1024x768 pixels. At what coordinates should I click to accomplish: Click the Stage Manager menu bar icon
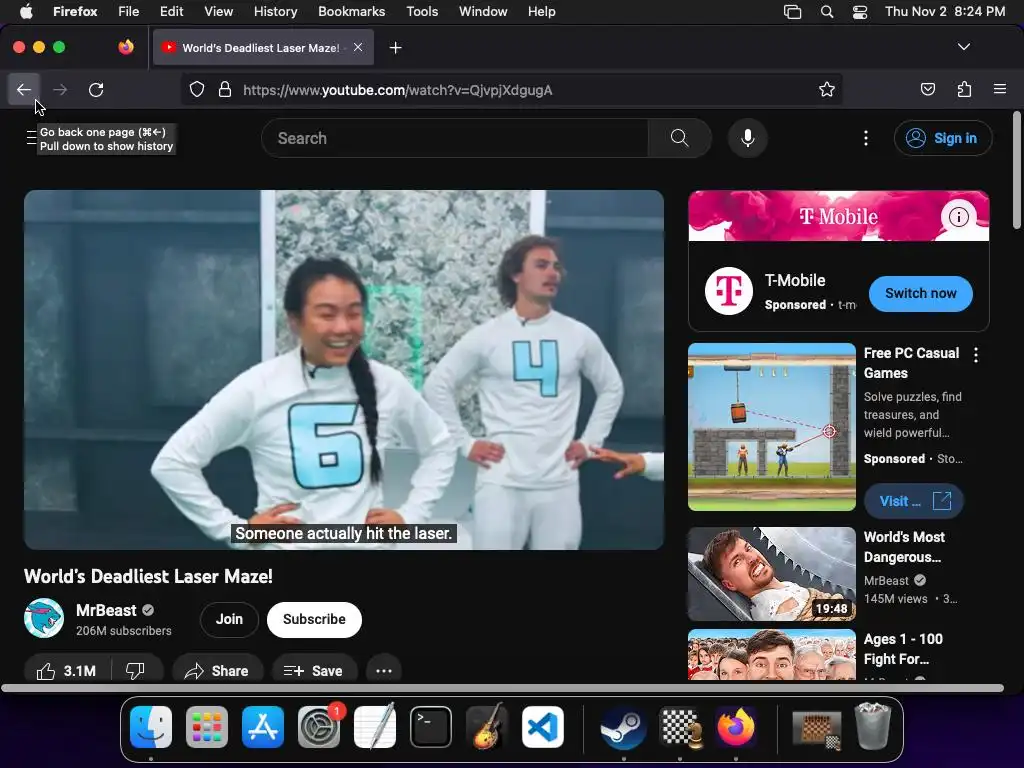pyautogui.click(x=792, y=11)
